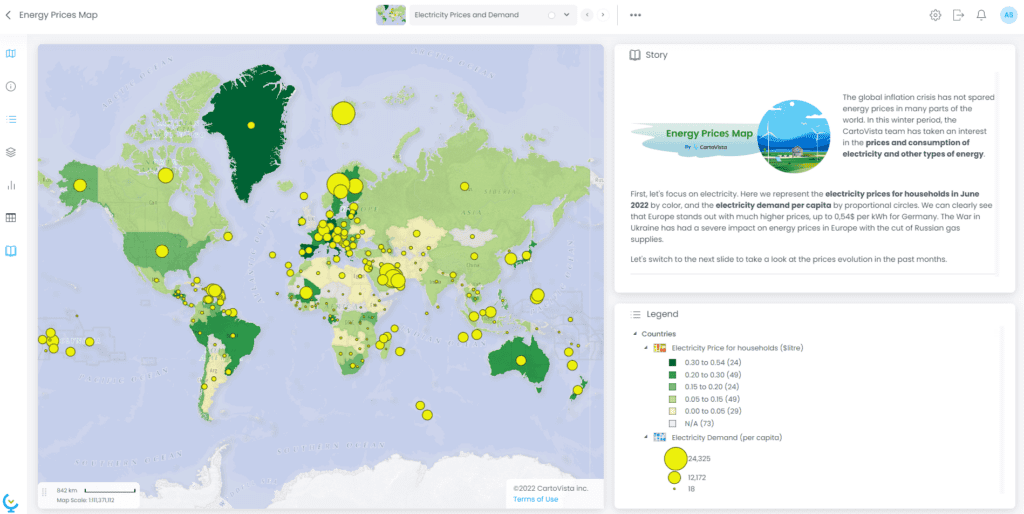
Task: Open notifications bell
Action: click(981, 15)
